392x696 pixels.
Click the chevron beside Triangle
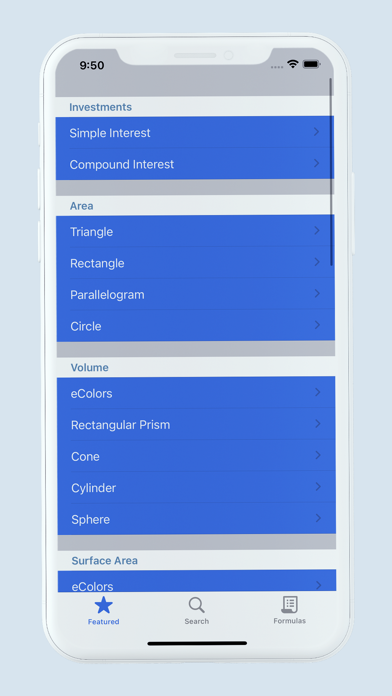point(317,230)
